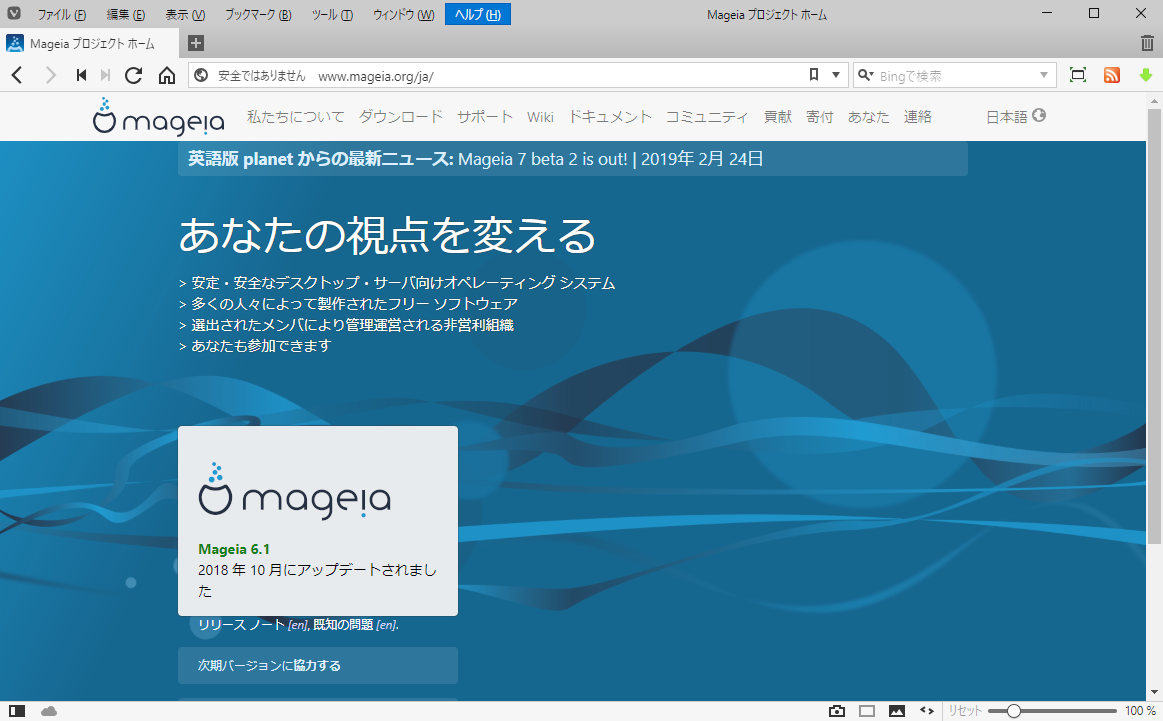Viewport: 1163px width, 721px height.
Task: Open 日本語 language selector
Action: pyautogui.click(x=1015, y=116)
